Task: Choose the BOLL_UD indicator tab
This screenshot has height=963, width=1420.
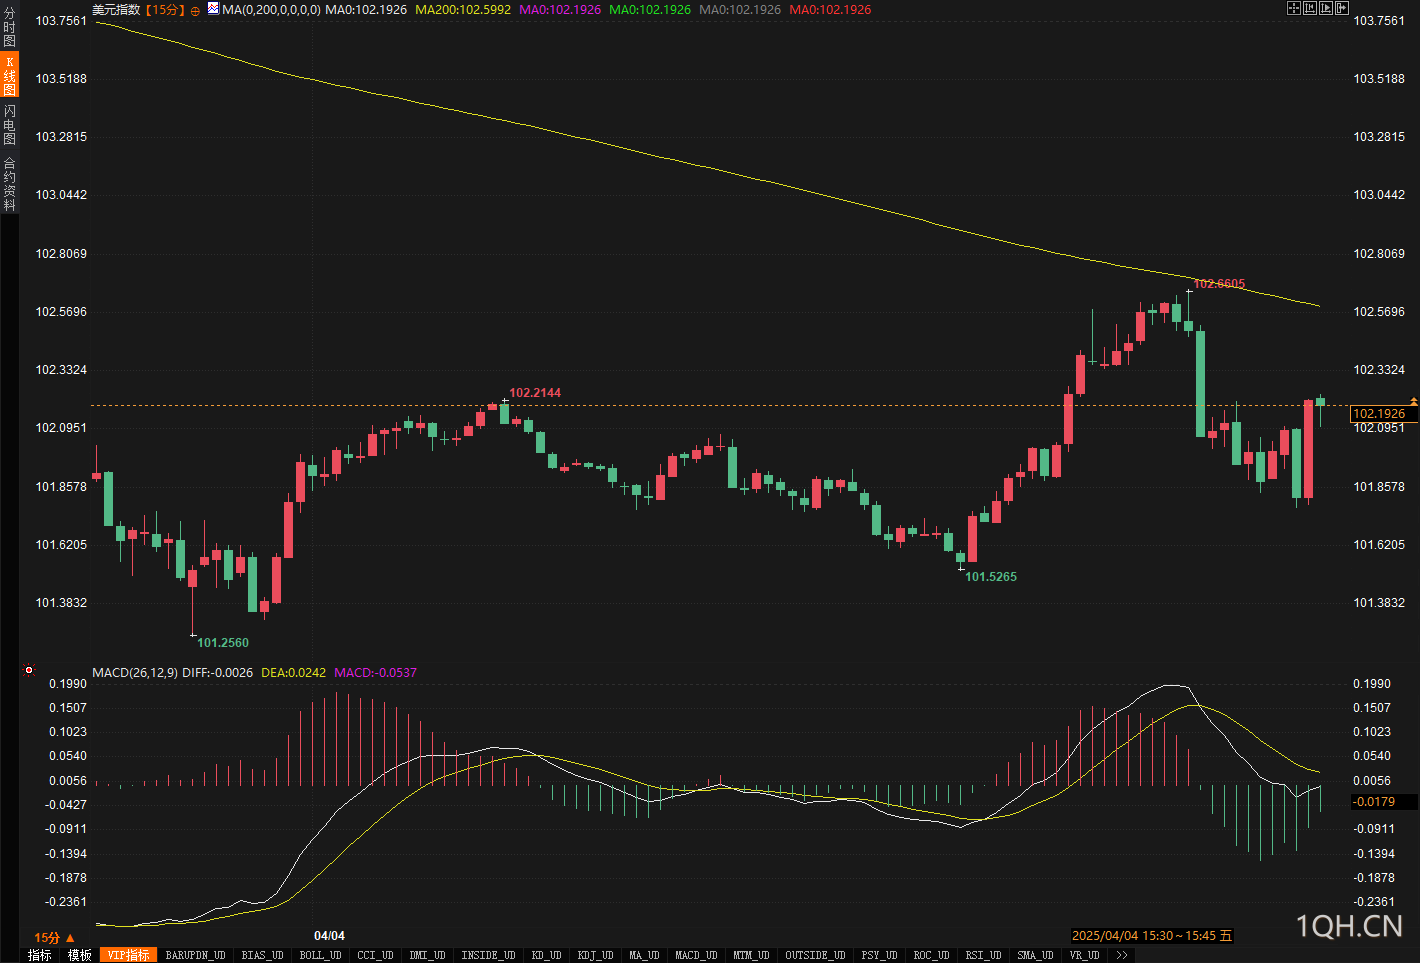Action: (x=320, y=955)
